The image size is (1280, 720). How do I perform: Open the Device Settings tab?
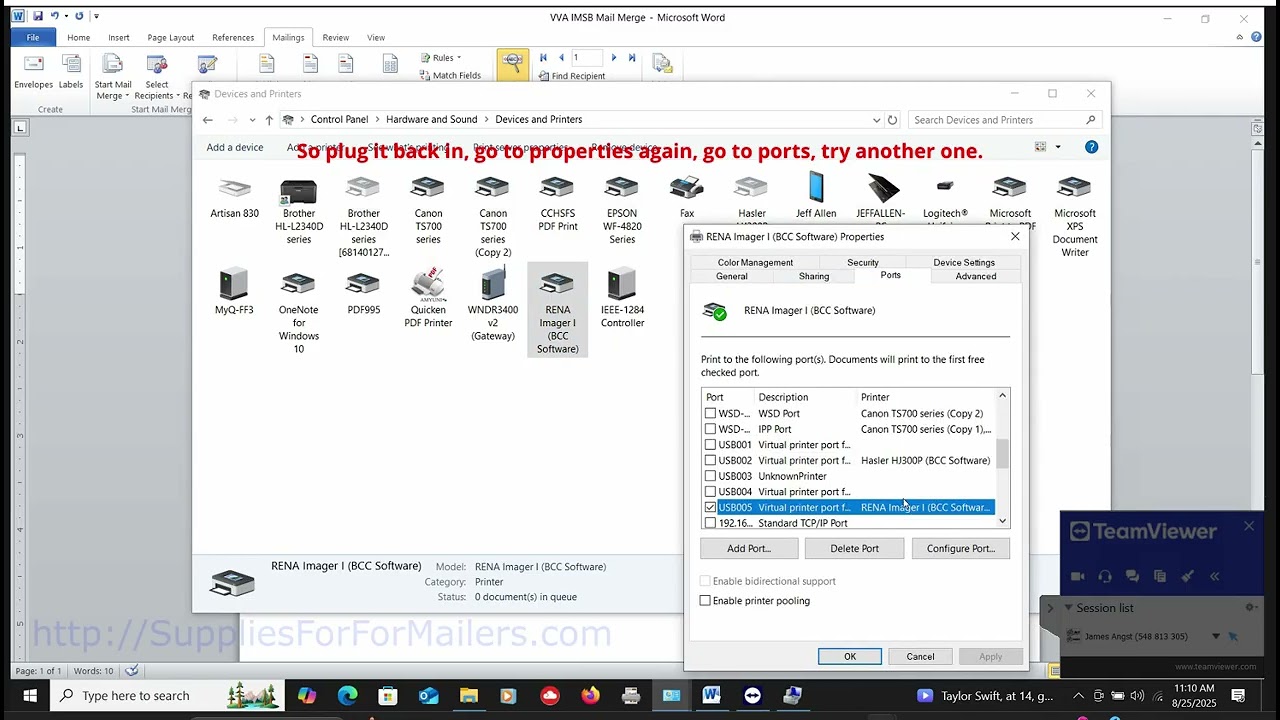click(x=964, y=262)
